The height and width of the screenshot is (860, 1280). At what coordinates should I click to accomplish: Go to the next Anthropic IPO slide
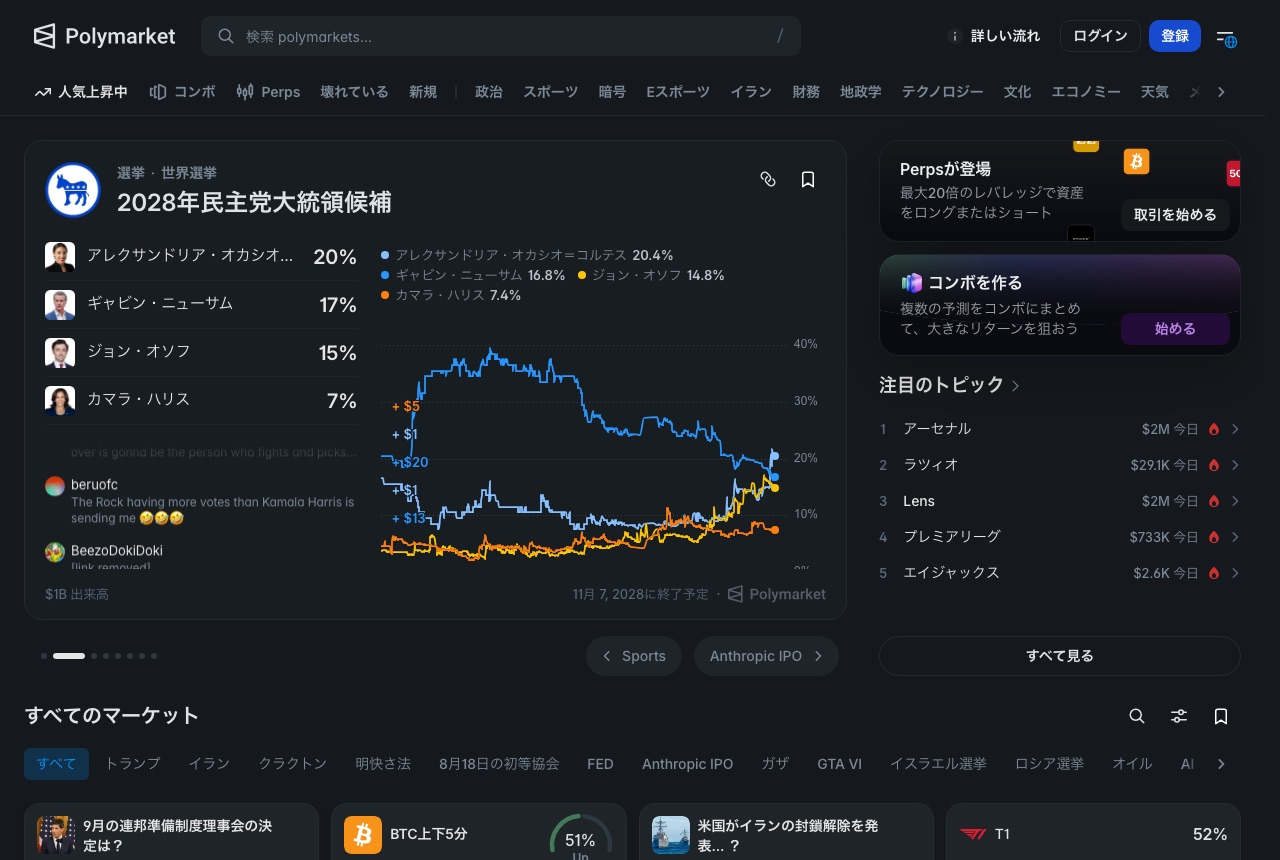click(x=766, y=656)
